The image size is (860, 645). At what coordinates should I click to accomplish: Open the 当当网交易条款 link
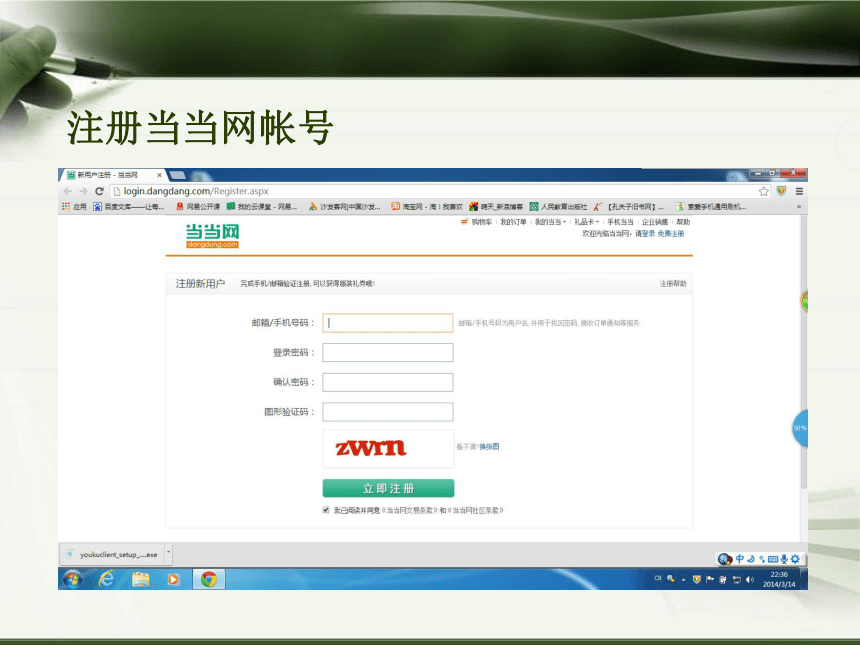point(409,510)
